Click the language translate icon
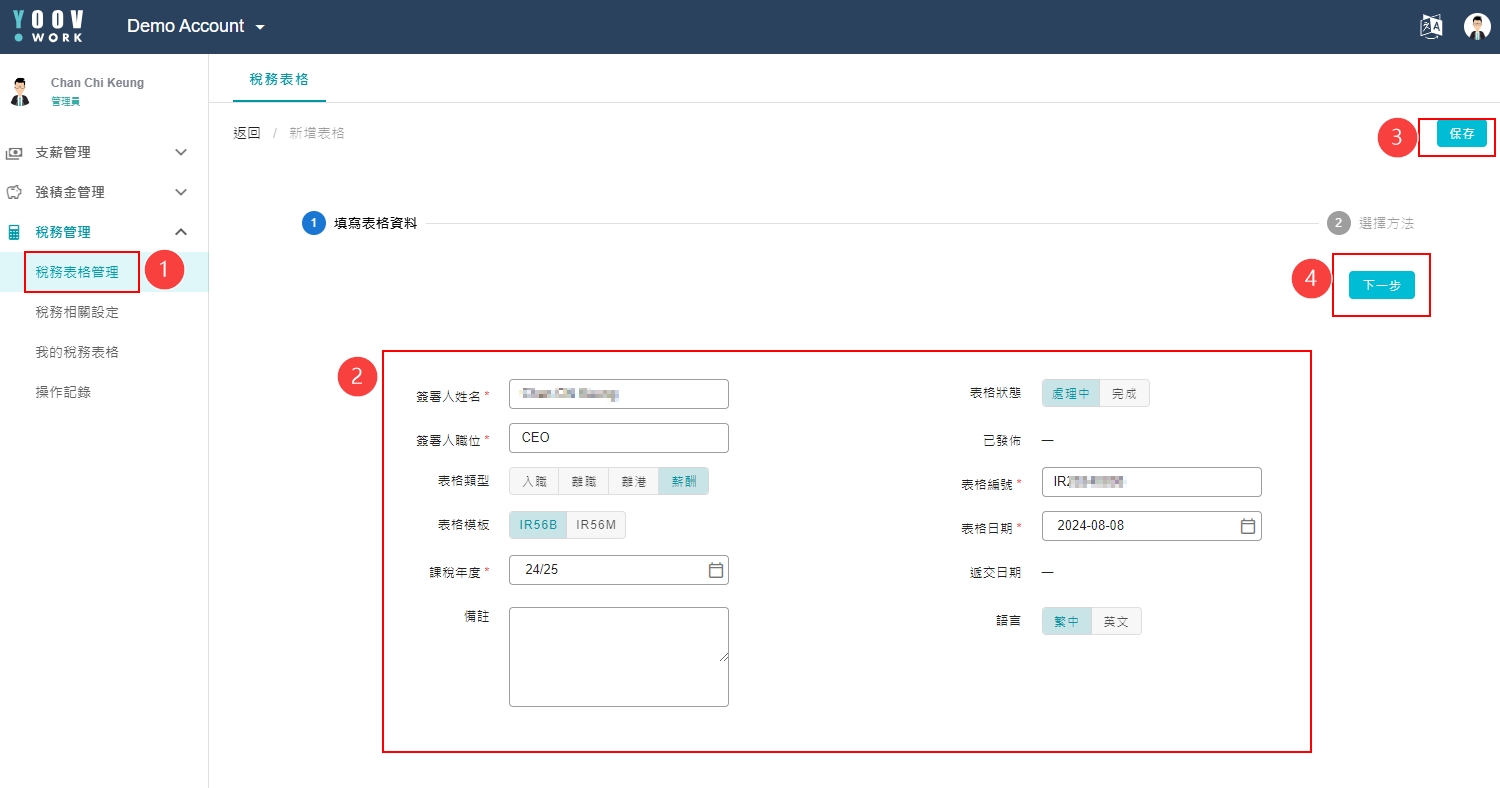This screenshot has height=788, width=1500. point(1431,27)
